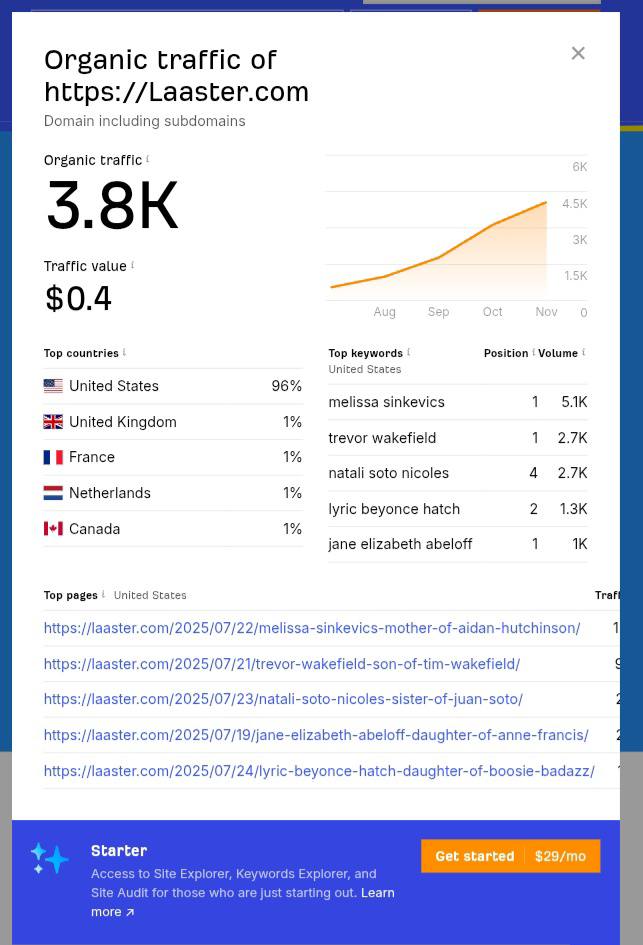Close the organic traffic dialog
This screenshot has height=945, width=643.
click(578, 53)
